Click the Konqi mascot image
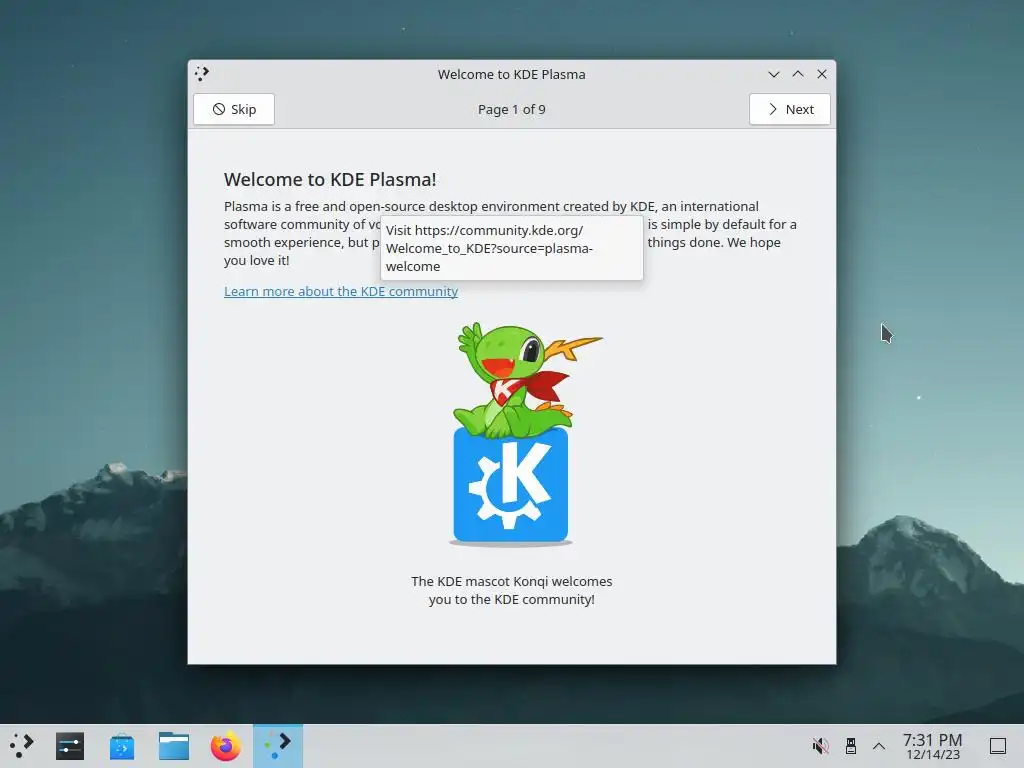The height and width of the screenshot is (768, 1024). click(511, 433)
